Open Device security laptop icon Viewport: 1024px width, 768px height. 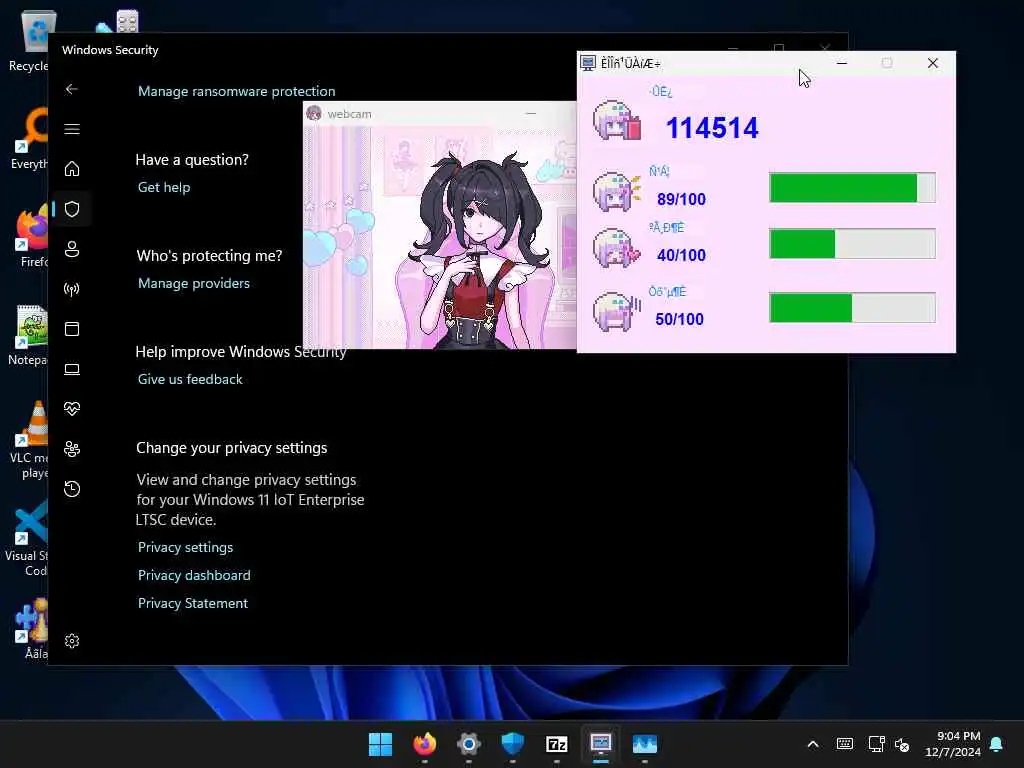(x=72, y=369)
